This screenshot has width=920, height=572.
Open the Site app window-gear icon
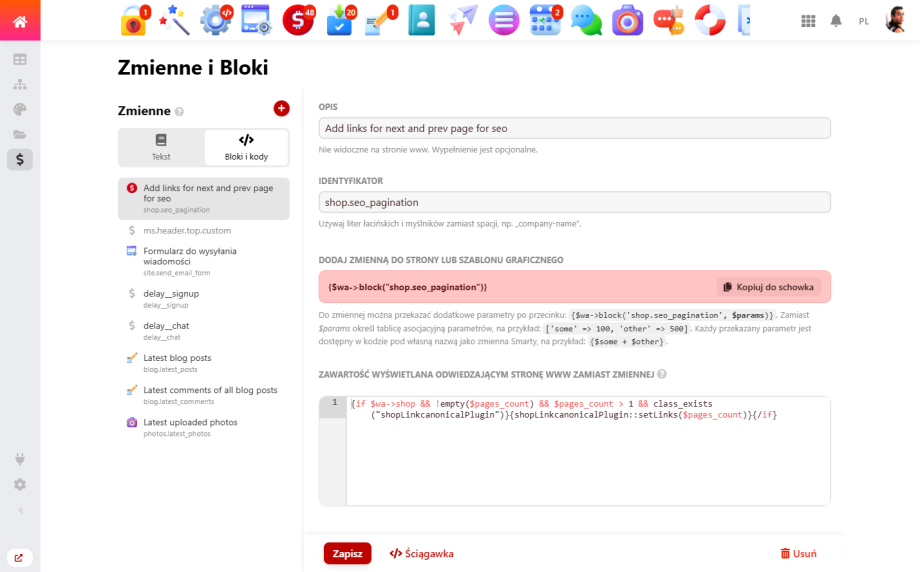pos(256,21)
